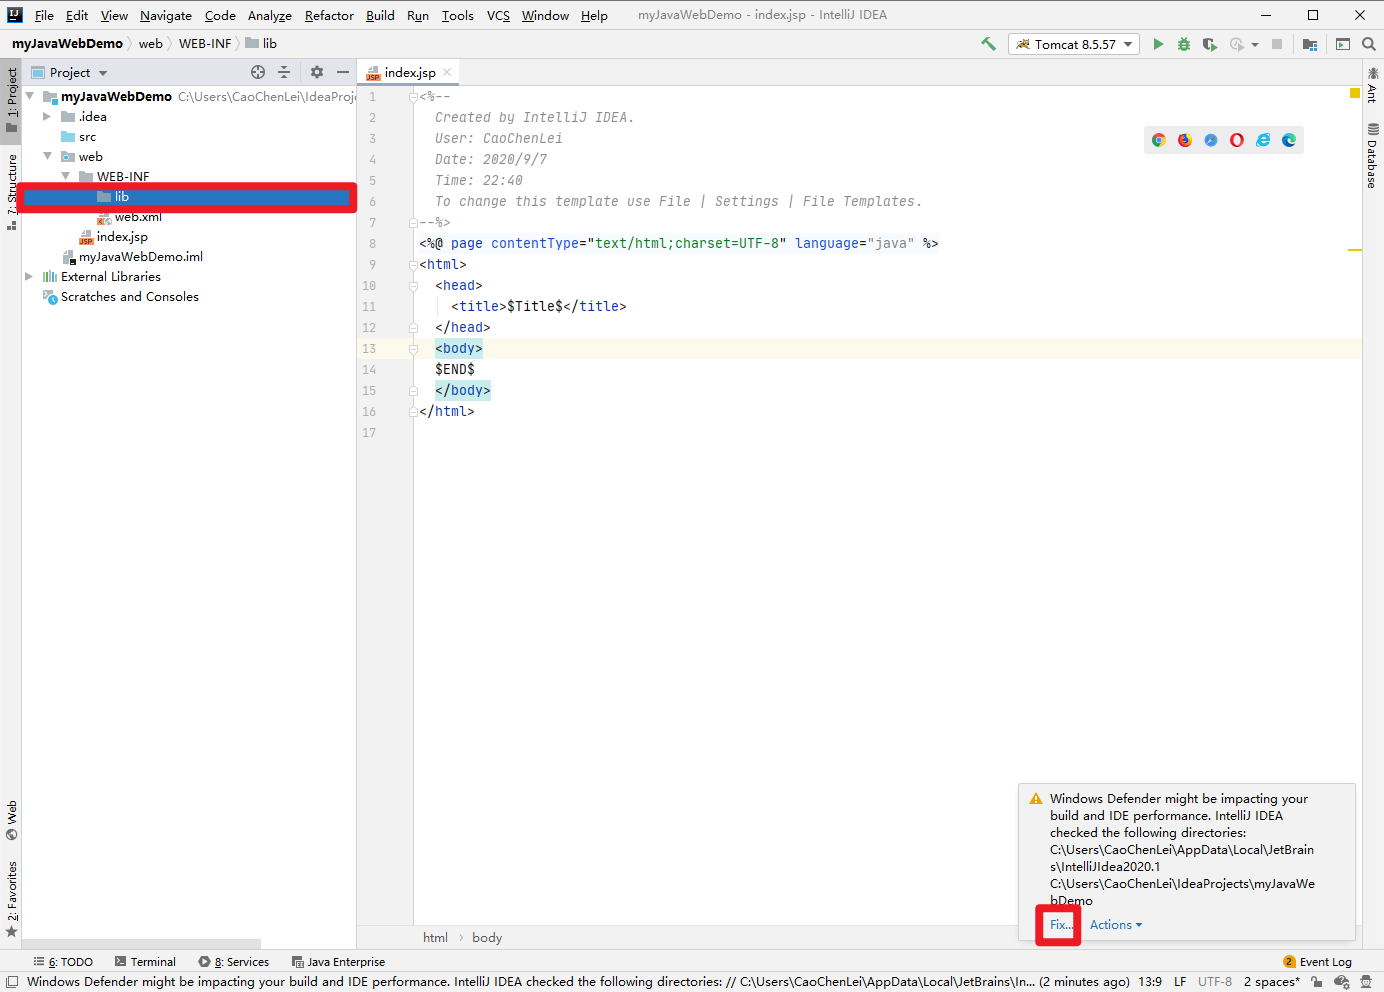Preview page in Firefox browser icon
The height and width of the screenshot is (992, 1384).
1185,140
